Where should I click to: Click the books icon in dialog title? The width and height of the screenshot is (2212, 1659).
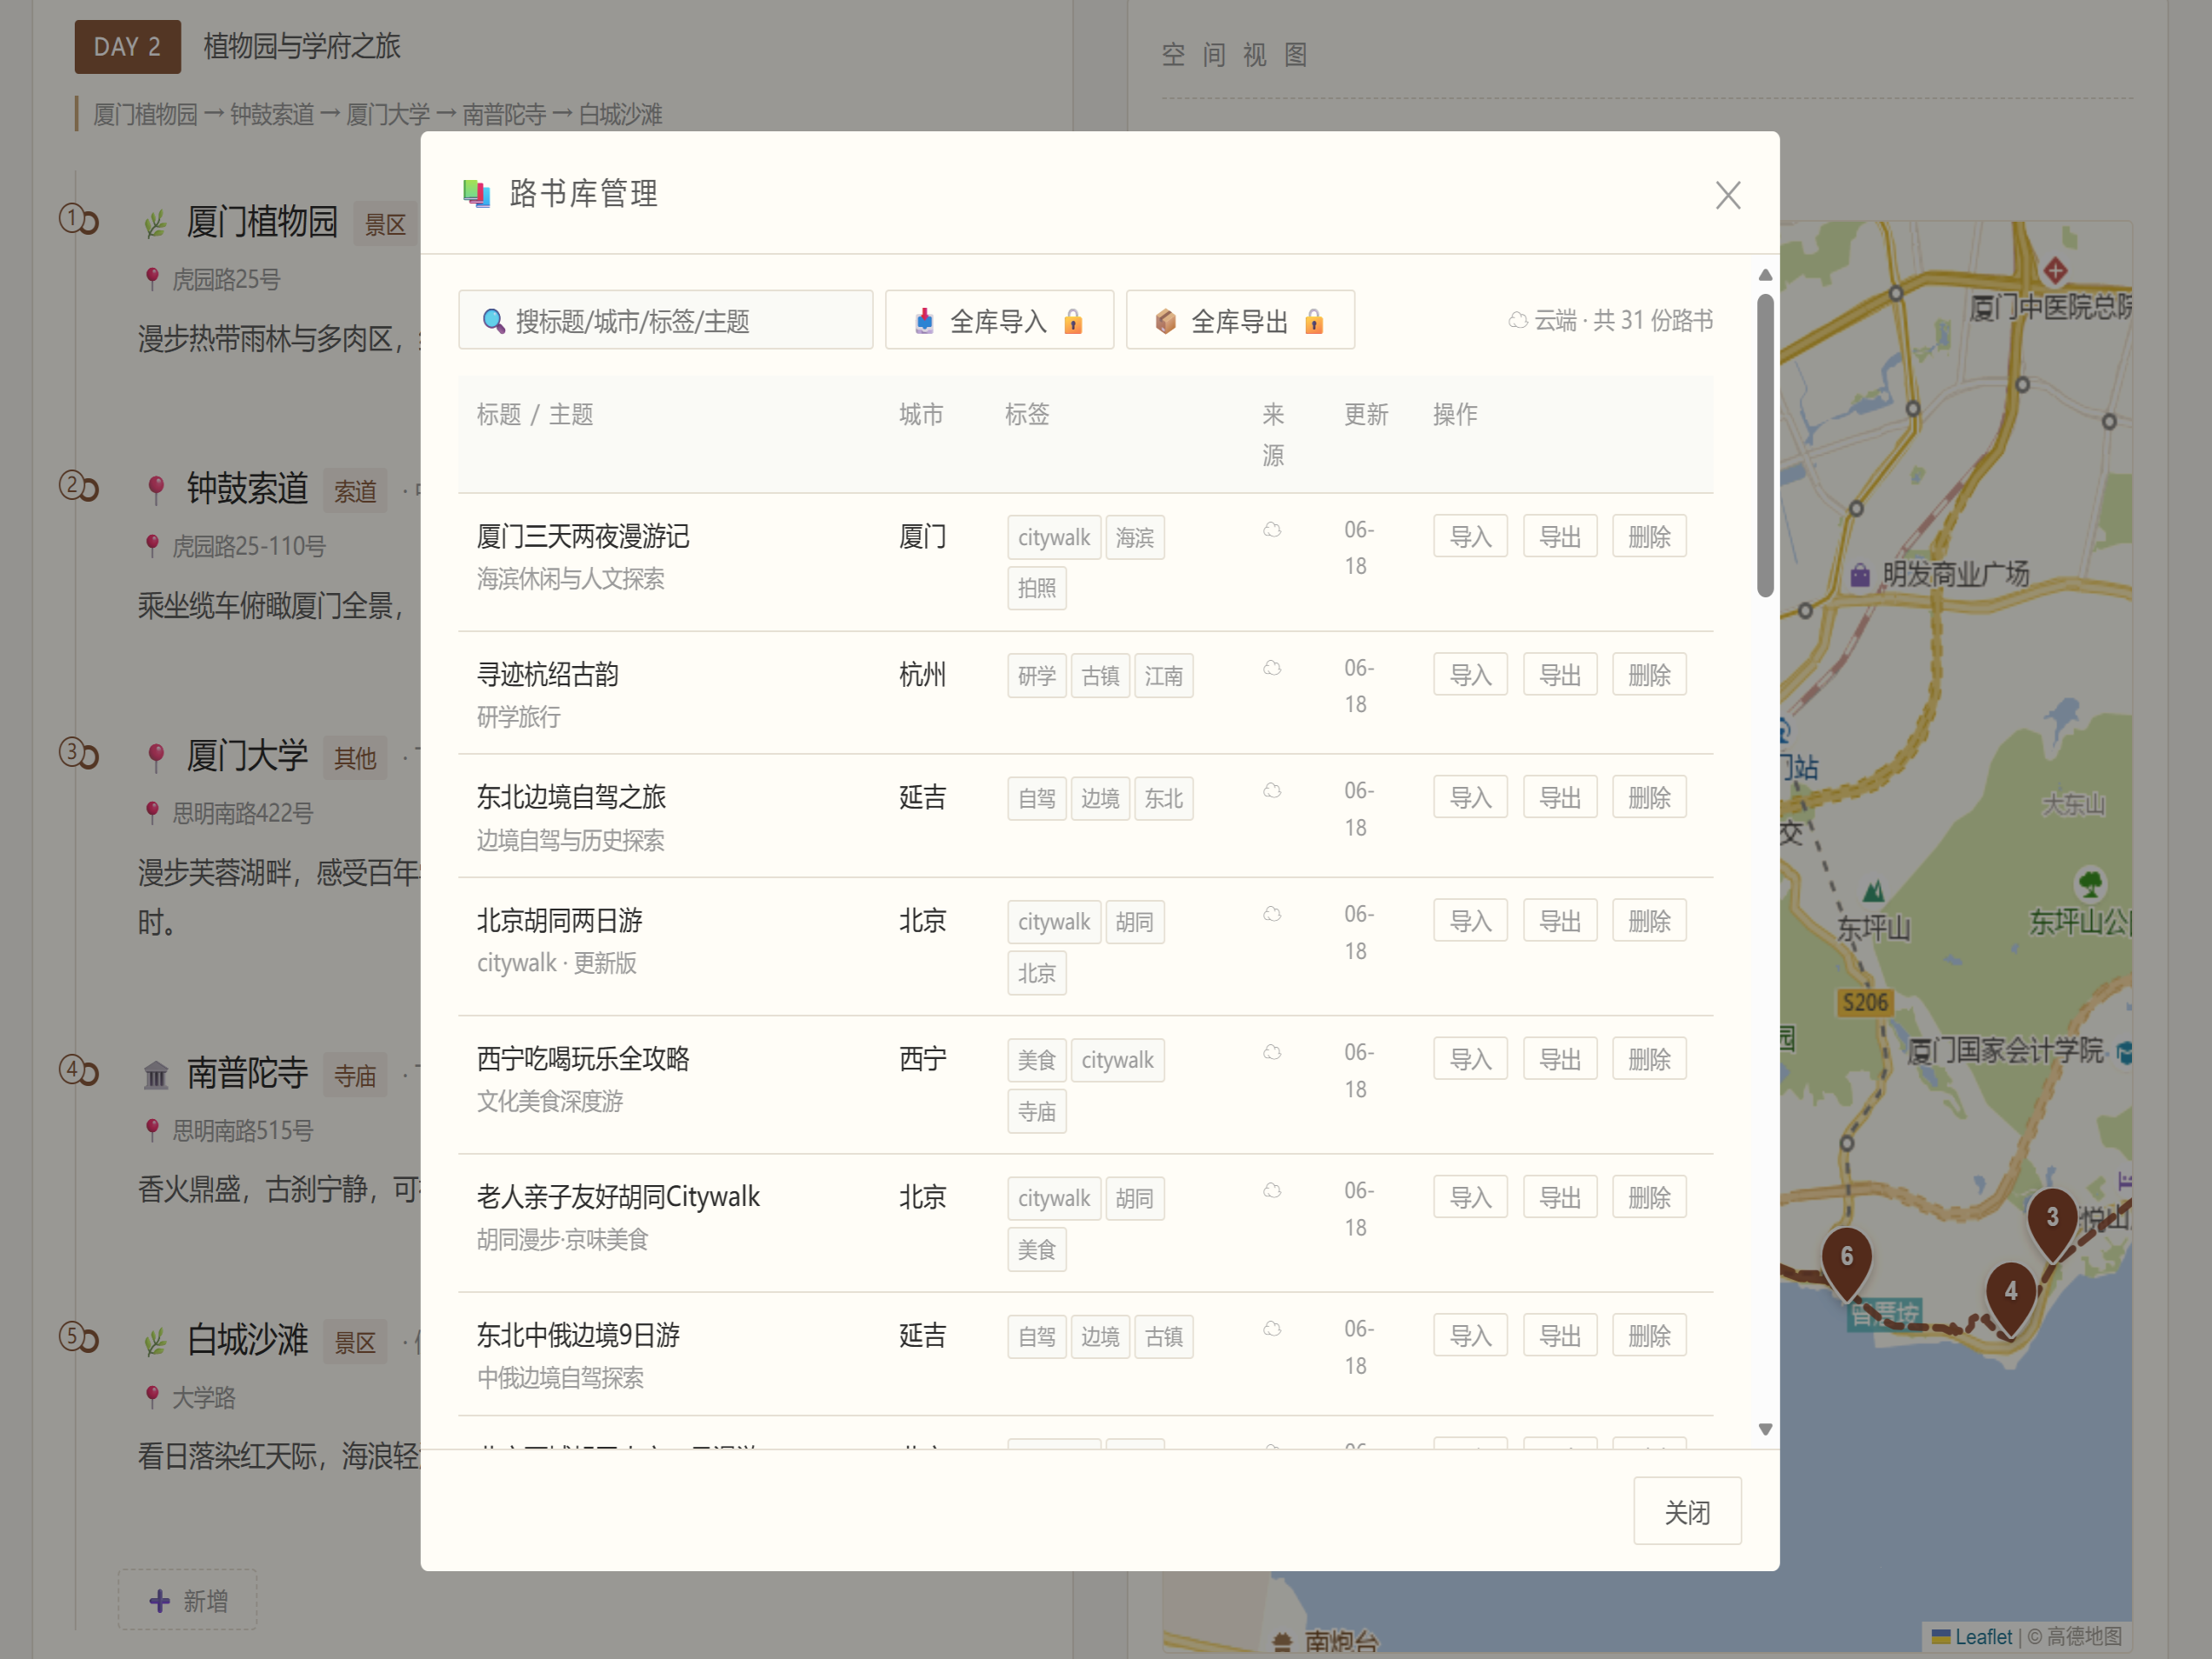click(477, 193)
